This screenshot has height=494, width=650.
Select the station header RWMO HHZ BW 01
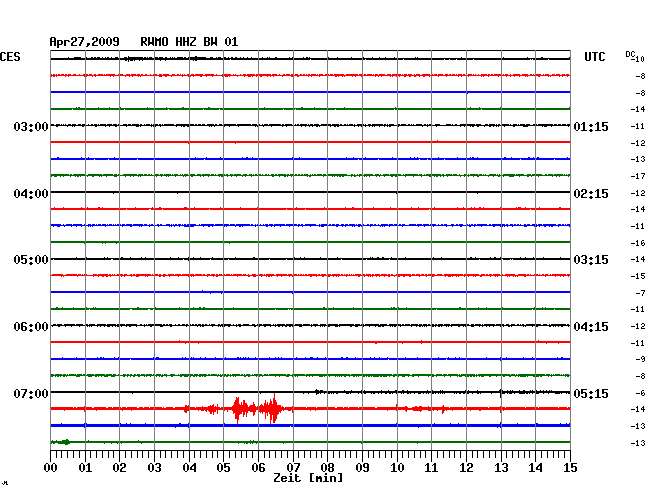189,42
